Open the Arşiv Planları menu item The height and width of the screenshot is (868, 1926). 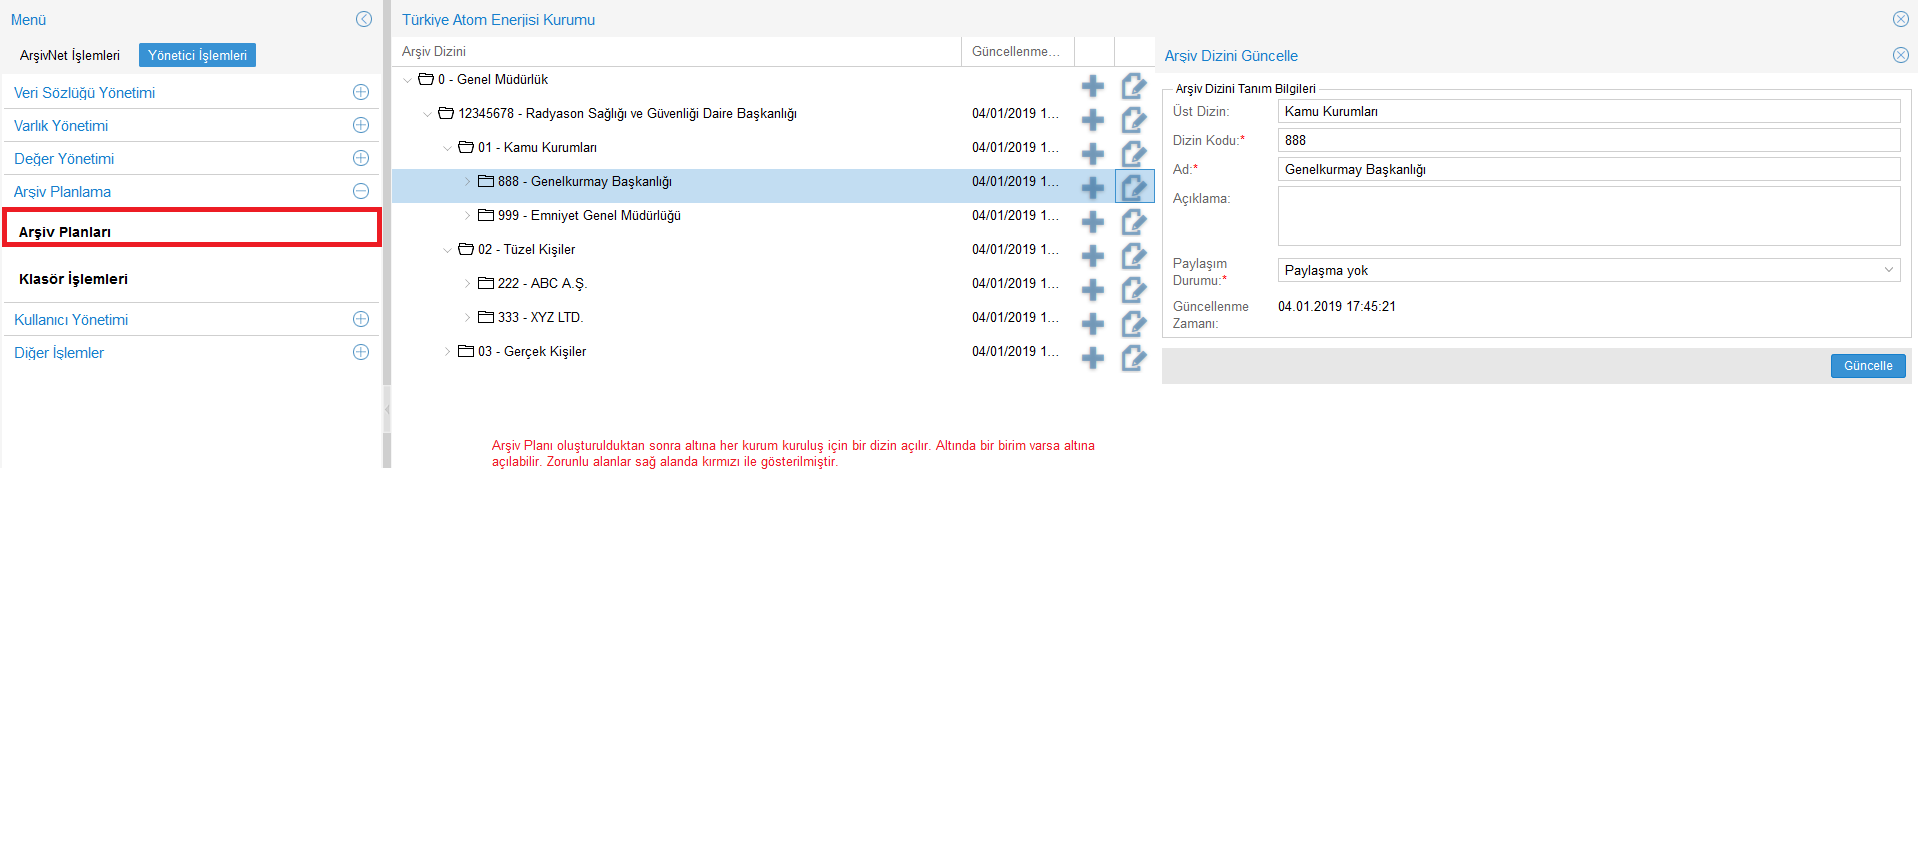pos(65,231)
